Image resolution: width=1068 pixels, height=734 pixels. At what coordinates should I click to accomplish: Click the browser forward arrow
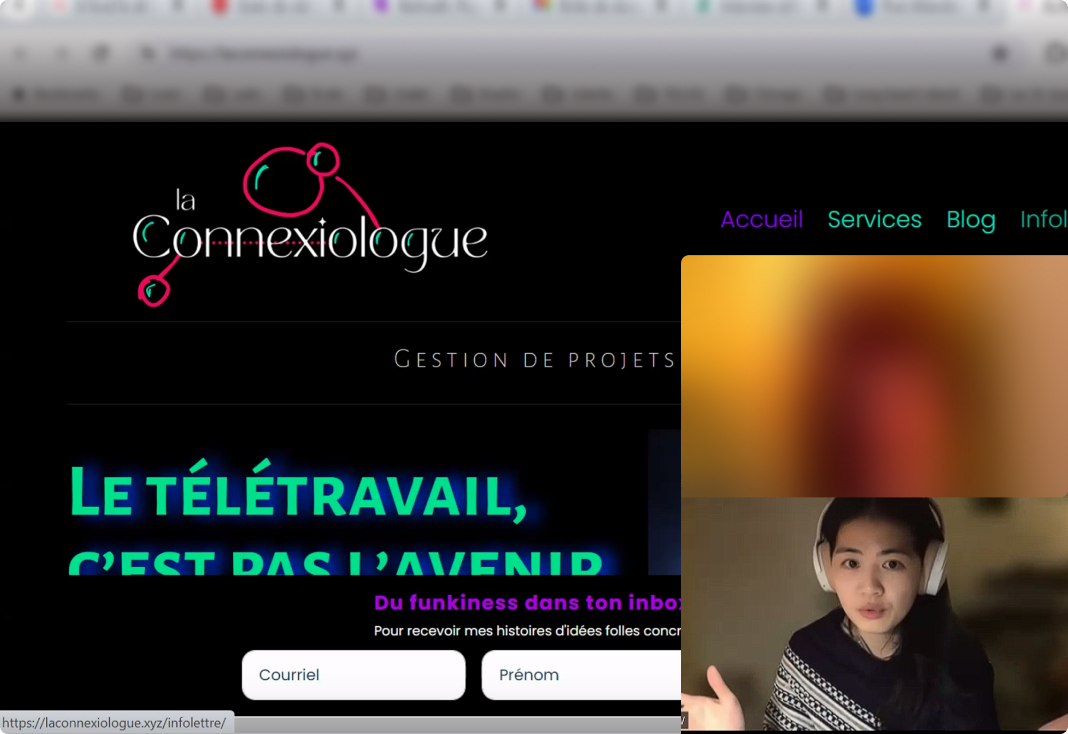coord(61,53)
